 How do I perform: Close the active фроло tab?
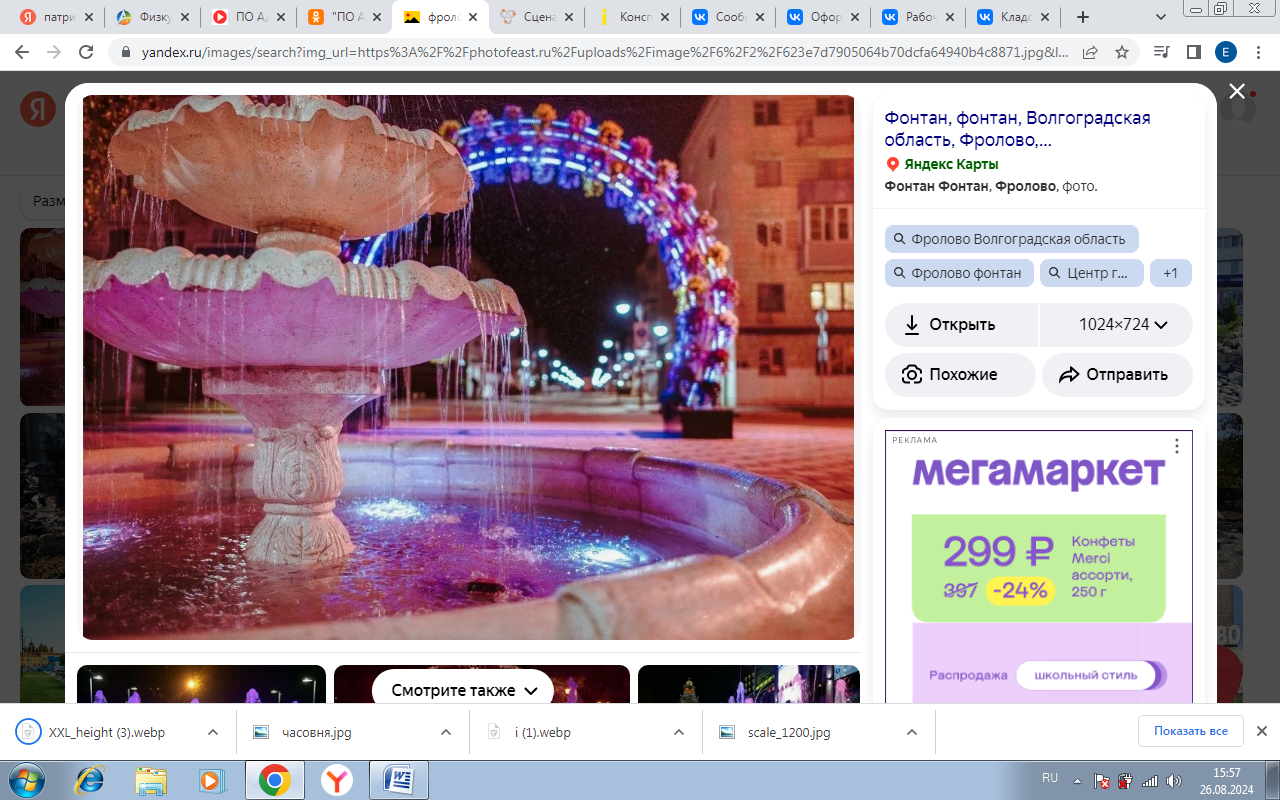[473, 17]
